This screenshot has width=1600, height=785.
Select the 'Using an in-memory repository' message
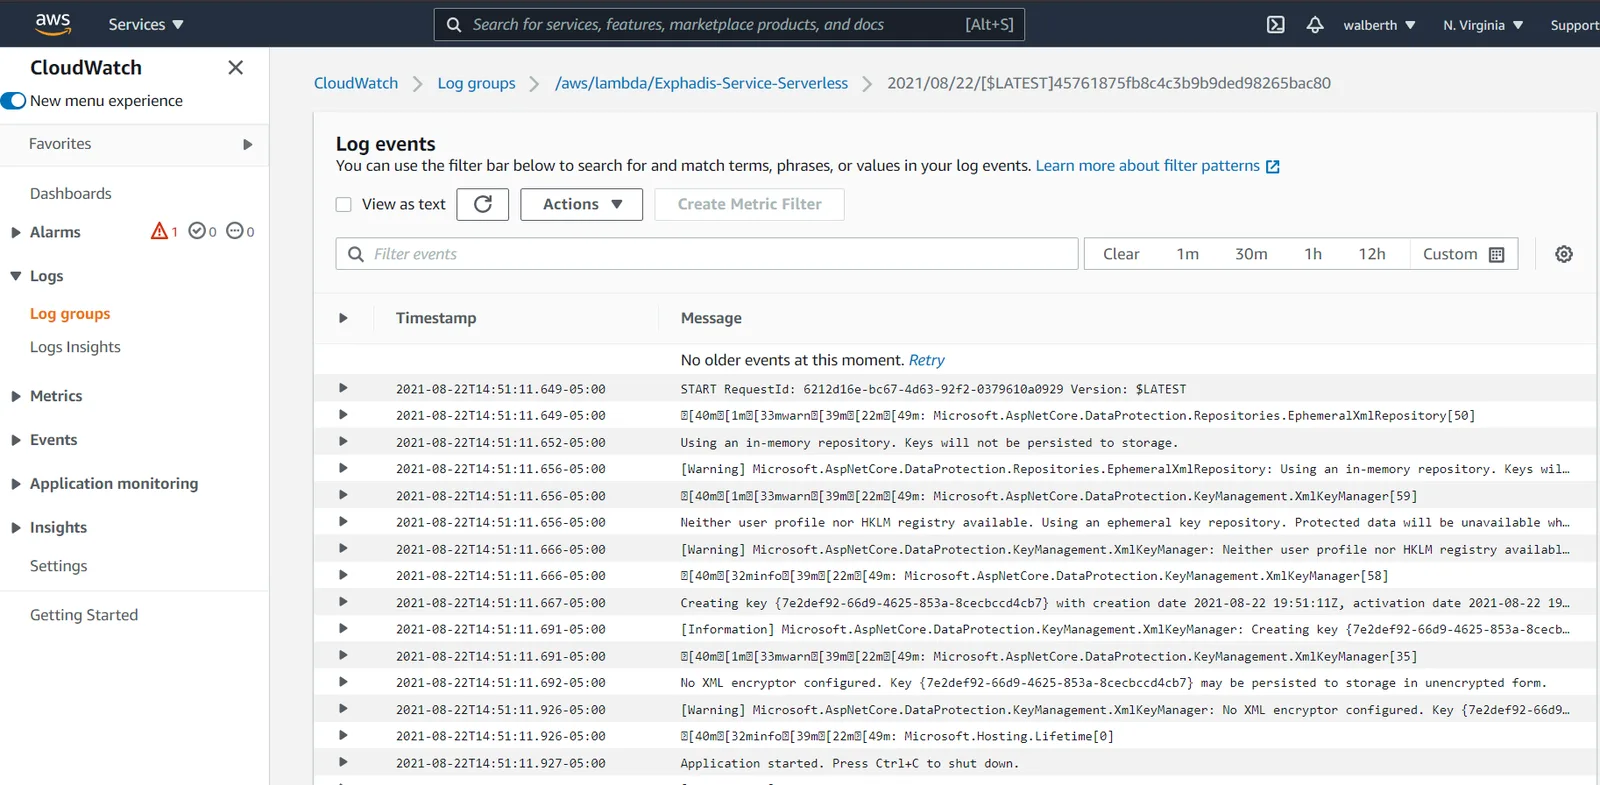(x=929, y=442)
